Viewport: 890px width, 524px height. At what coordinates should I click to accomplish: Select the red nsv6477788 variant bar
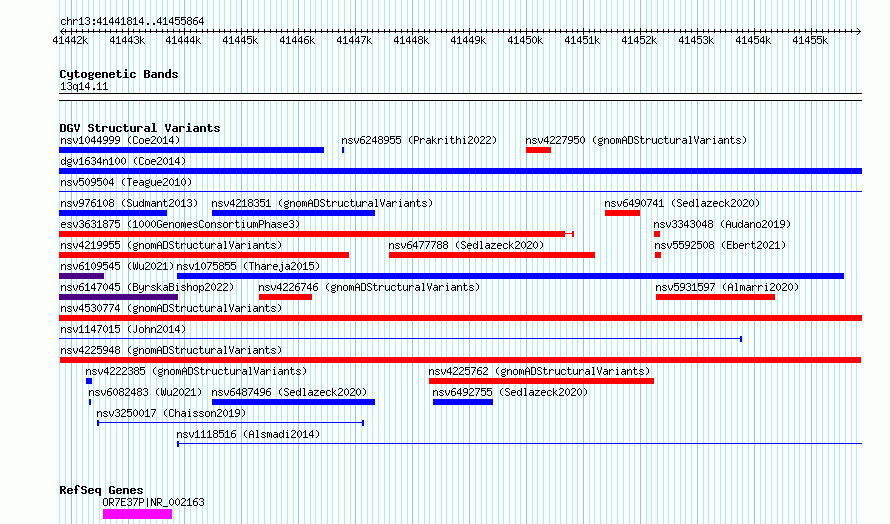pyautogui.click(x=492, y=255)
